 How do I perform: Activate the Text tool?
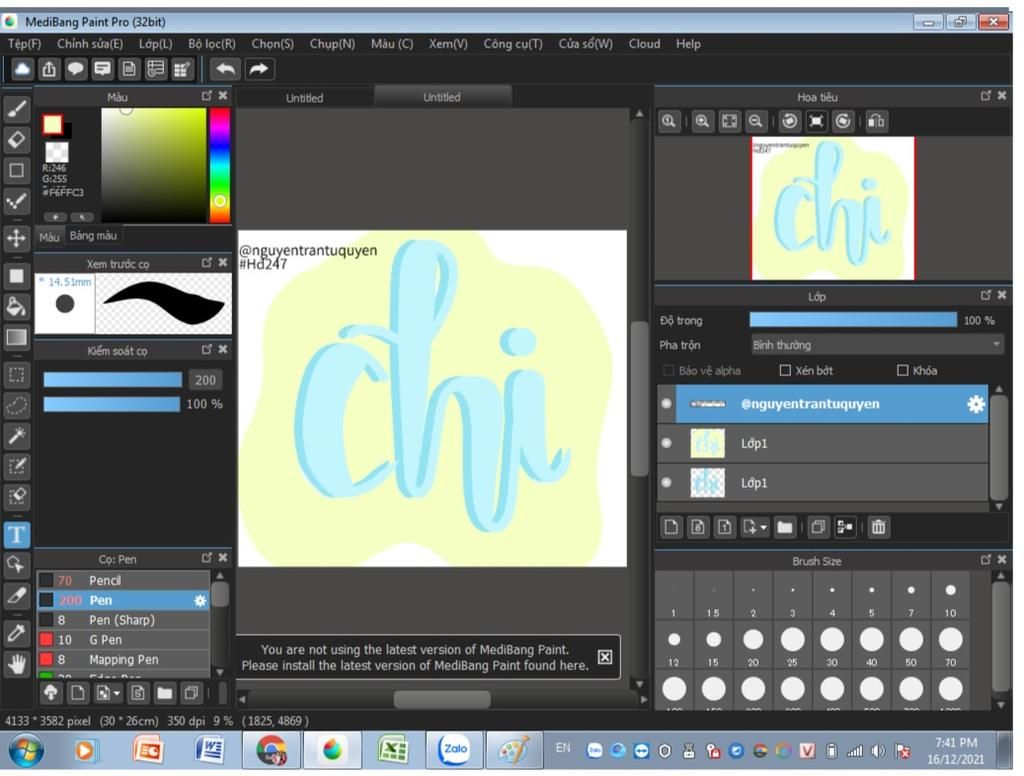tap(17, 534)
